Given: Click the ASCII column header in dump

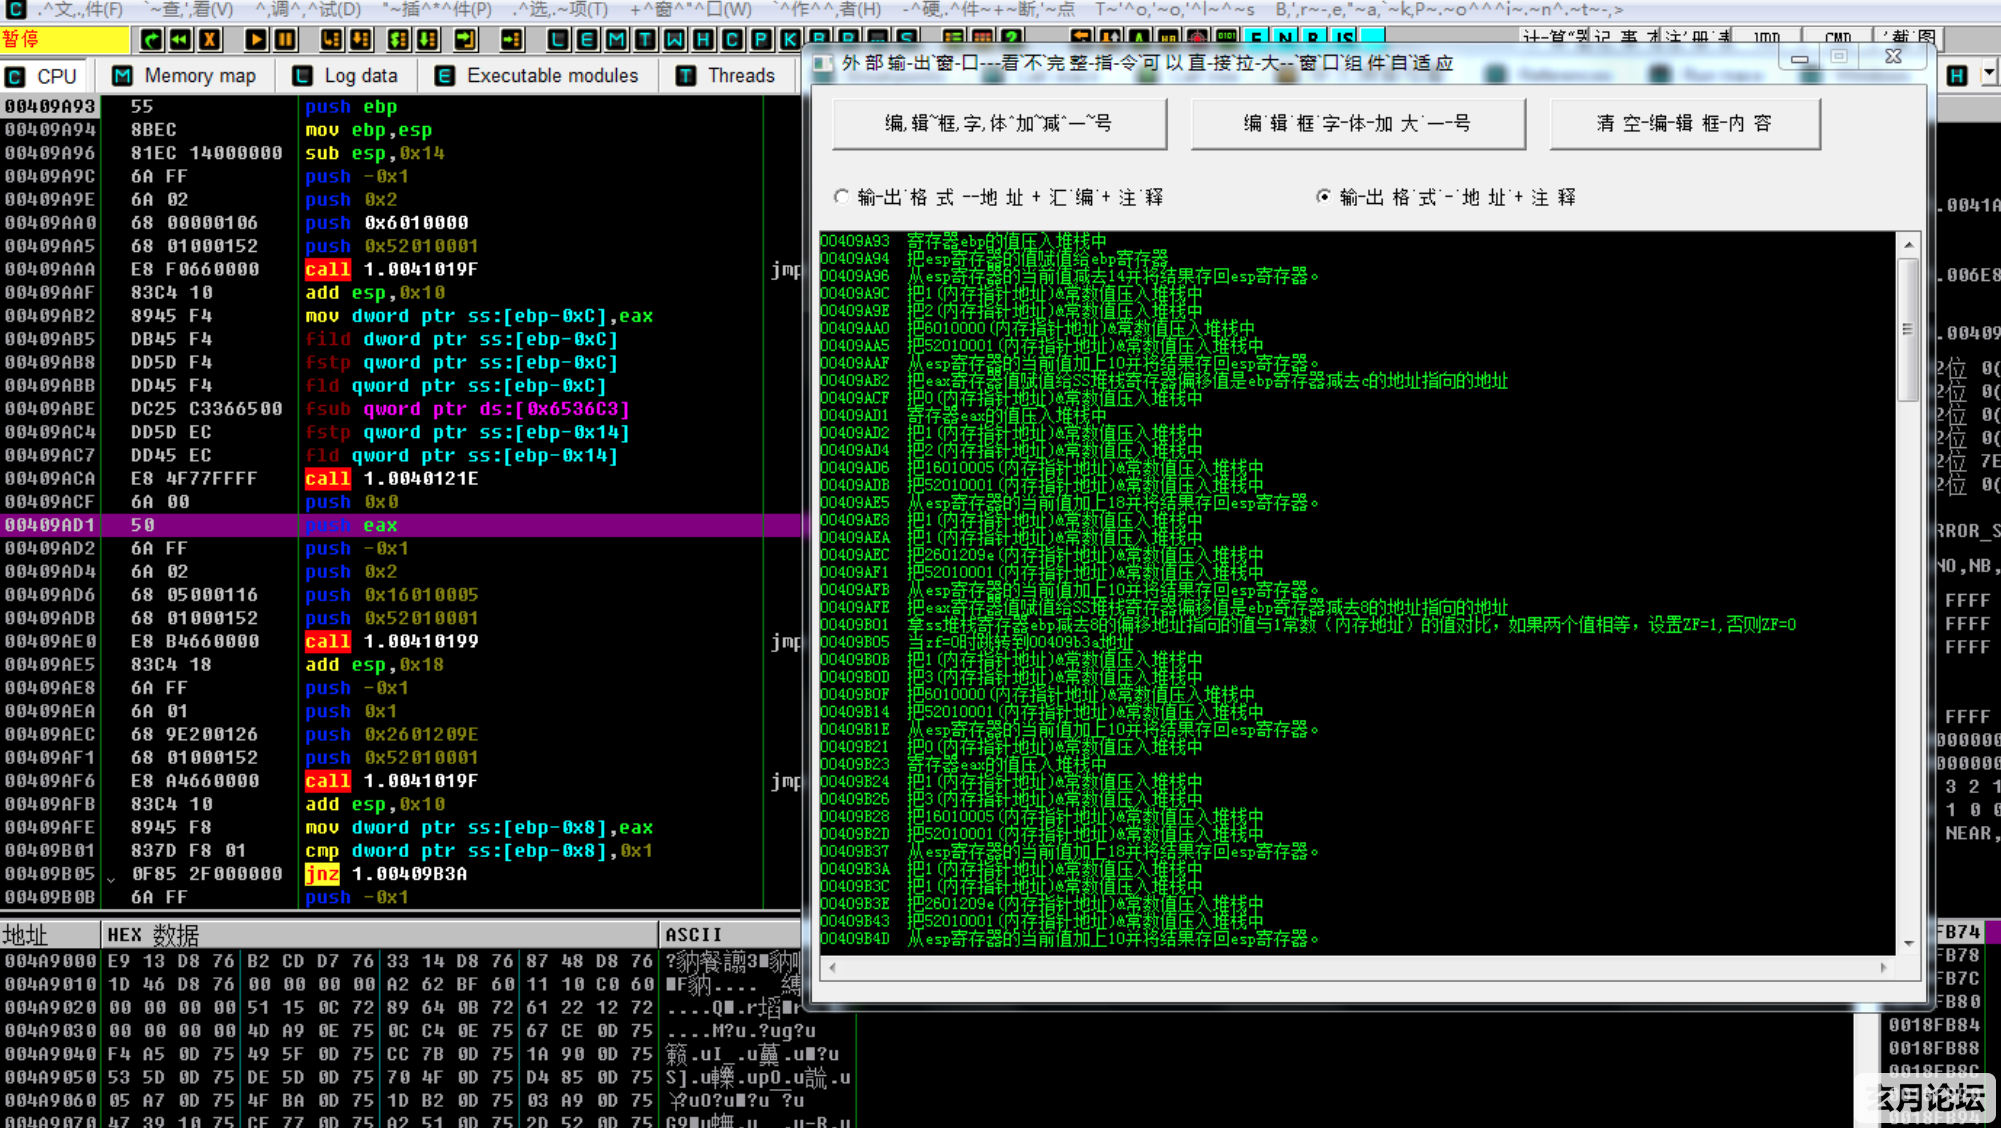Looking at the screenshot, I should [x=730, y=935].
